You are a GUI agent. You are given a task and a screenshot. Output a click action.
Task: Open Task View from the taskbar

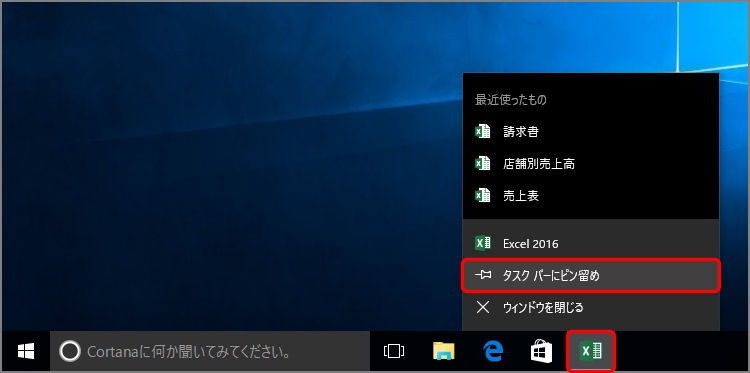click(394, 352)
